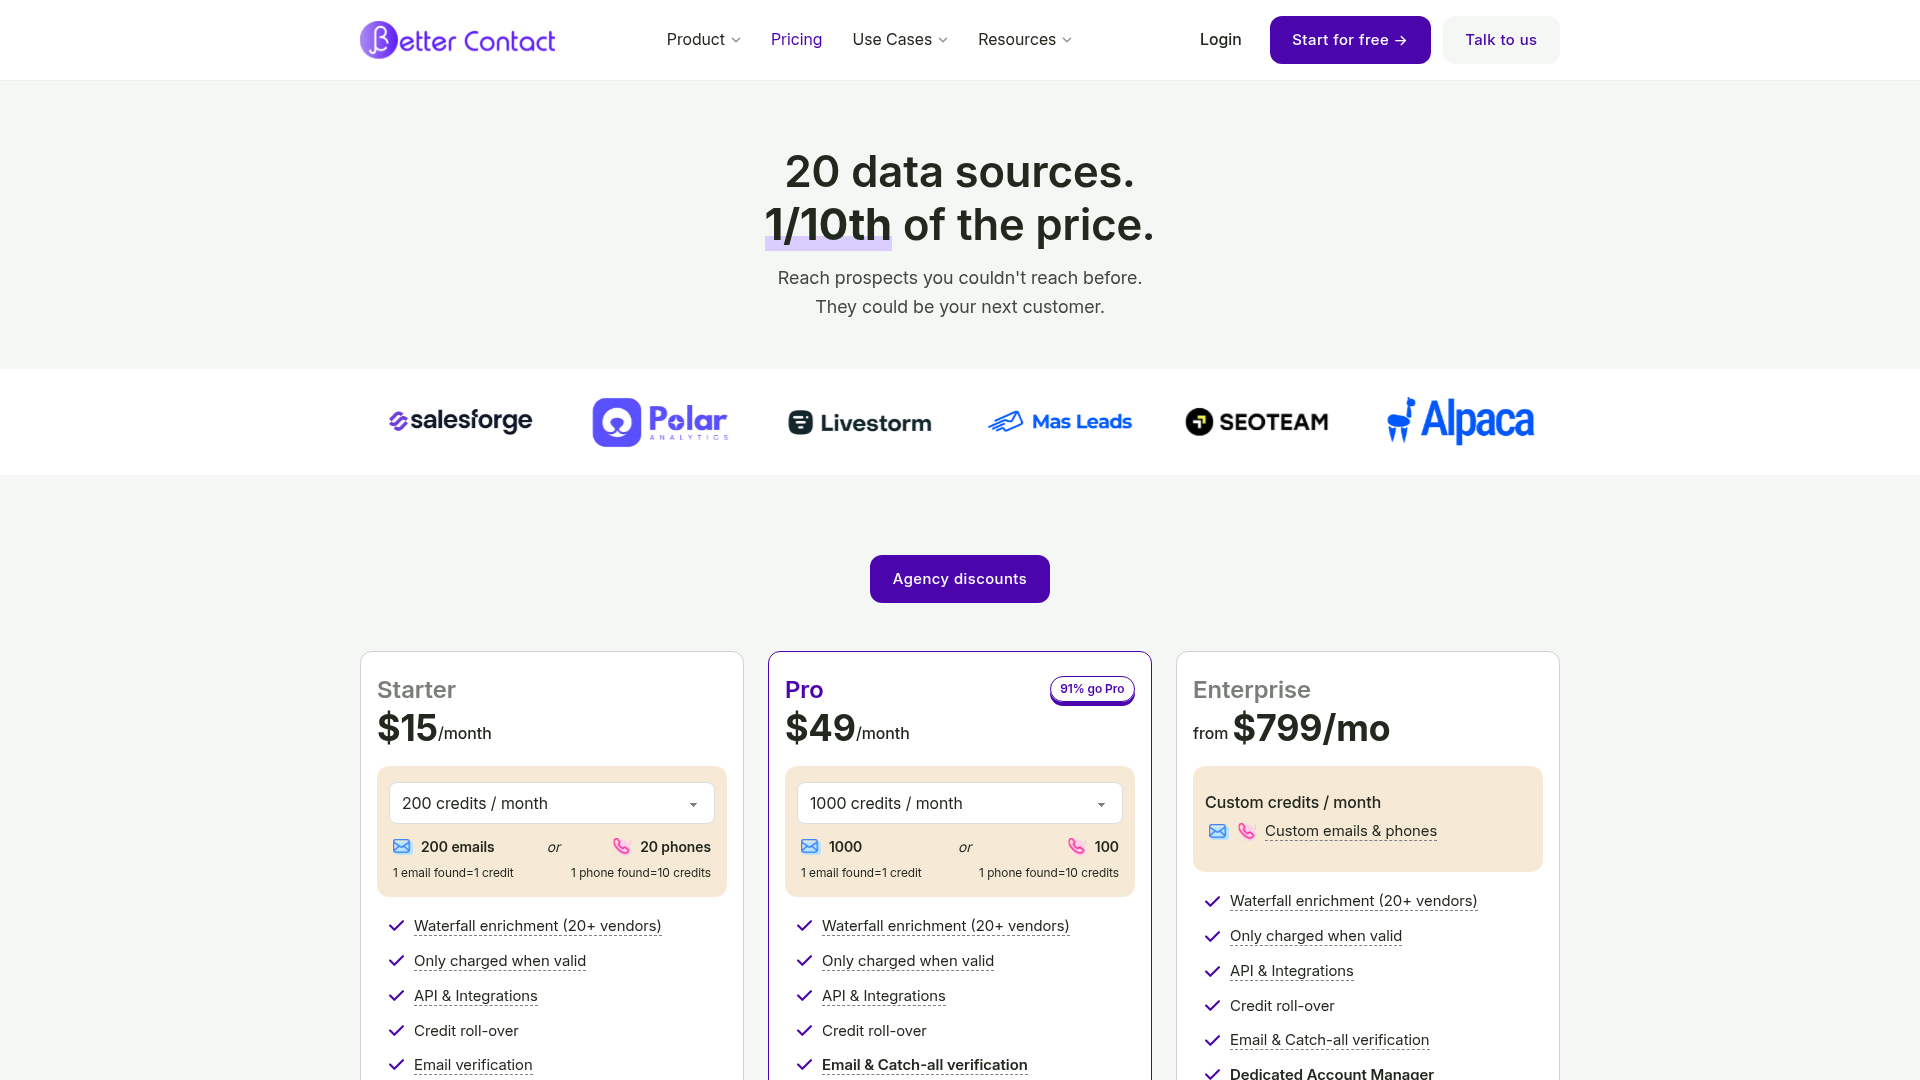Click the 91% go Pro badge
1920x1080 pixels.
(x=1092, y=689)
